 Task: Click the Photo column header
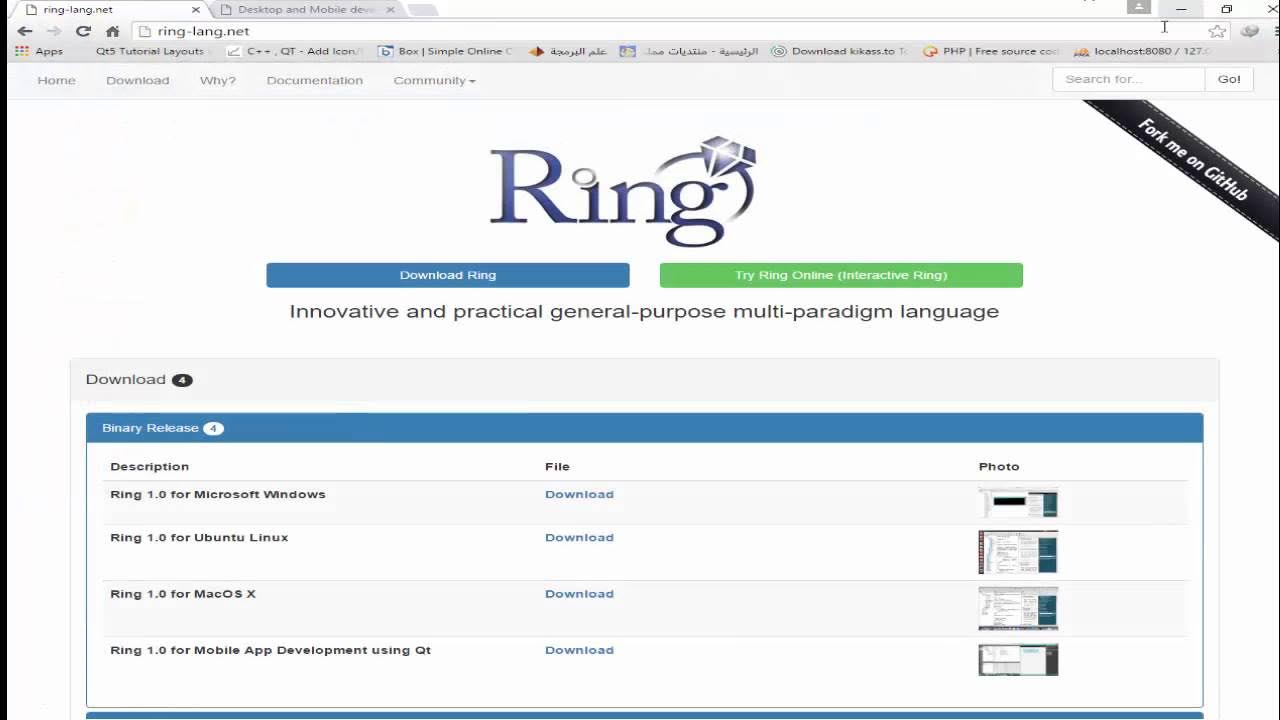click(x=999, y=466)
